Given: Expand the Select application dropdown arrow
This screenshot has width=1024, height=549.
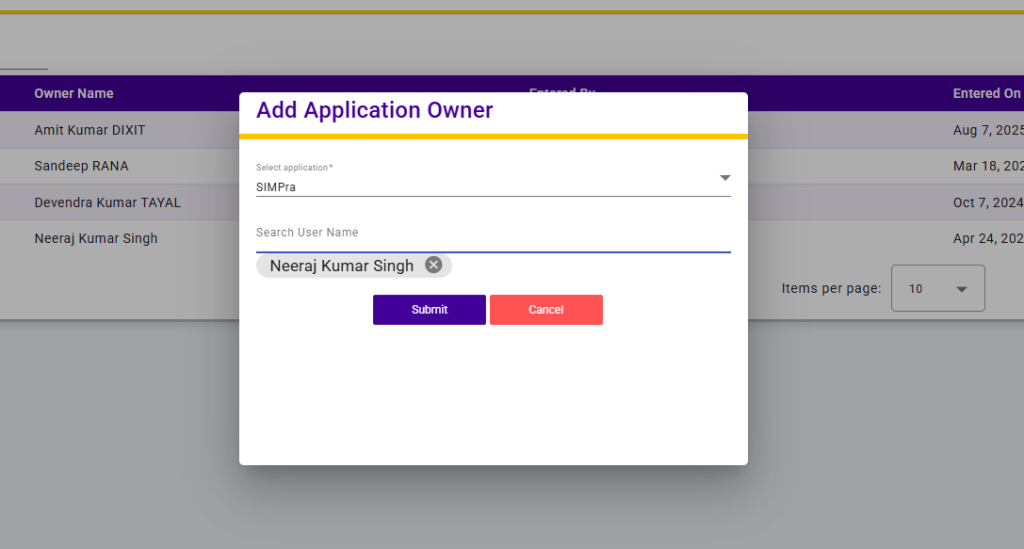Looking at the screenshot, I should click(x=725, y=178).
